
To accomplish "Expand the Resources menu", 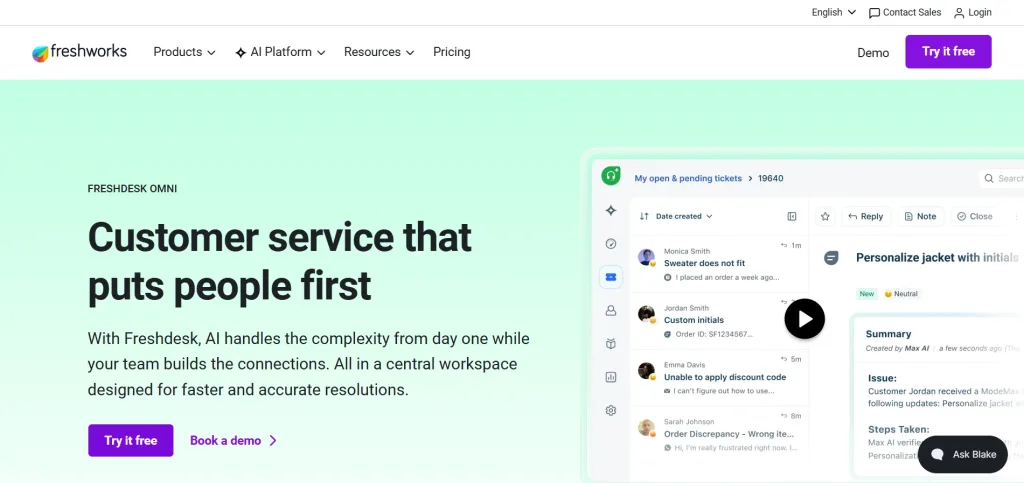I will (379, 52).
